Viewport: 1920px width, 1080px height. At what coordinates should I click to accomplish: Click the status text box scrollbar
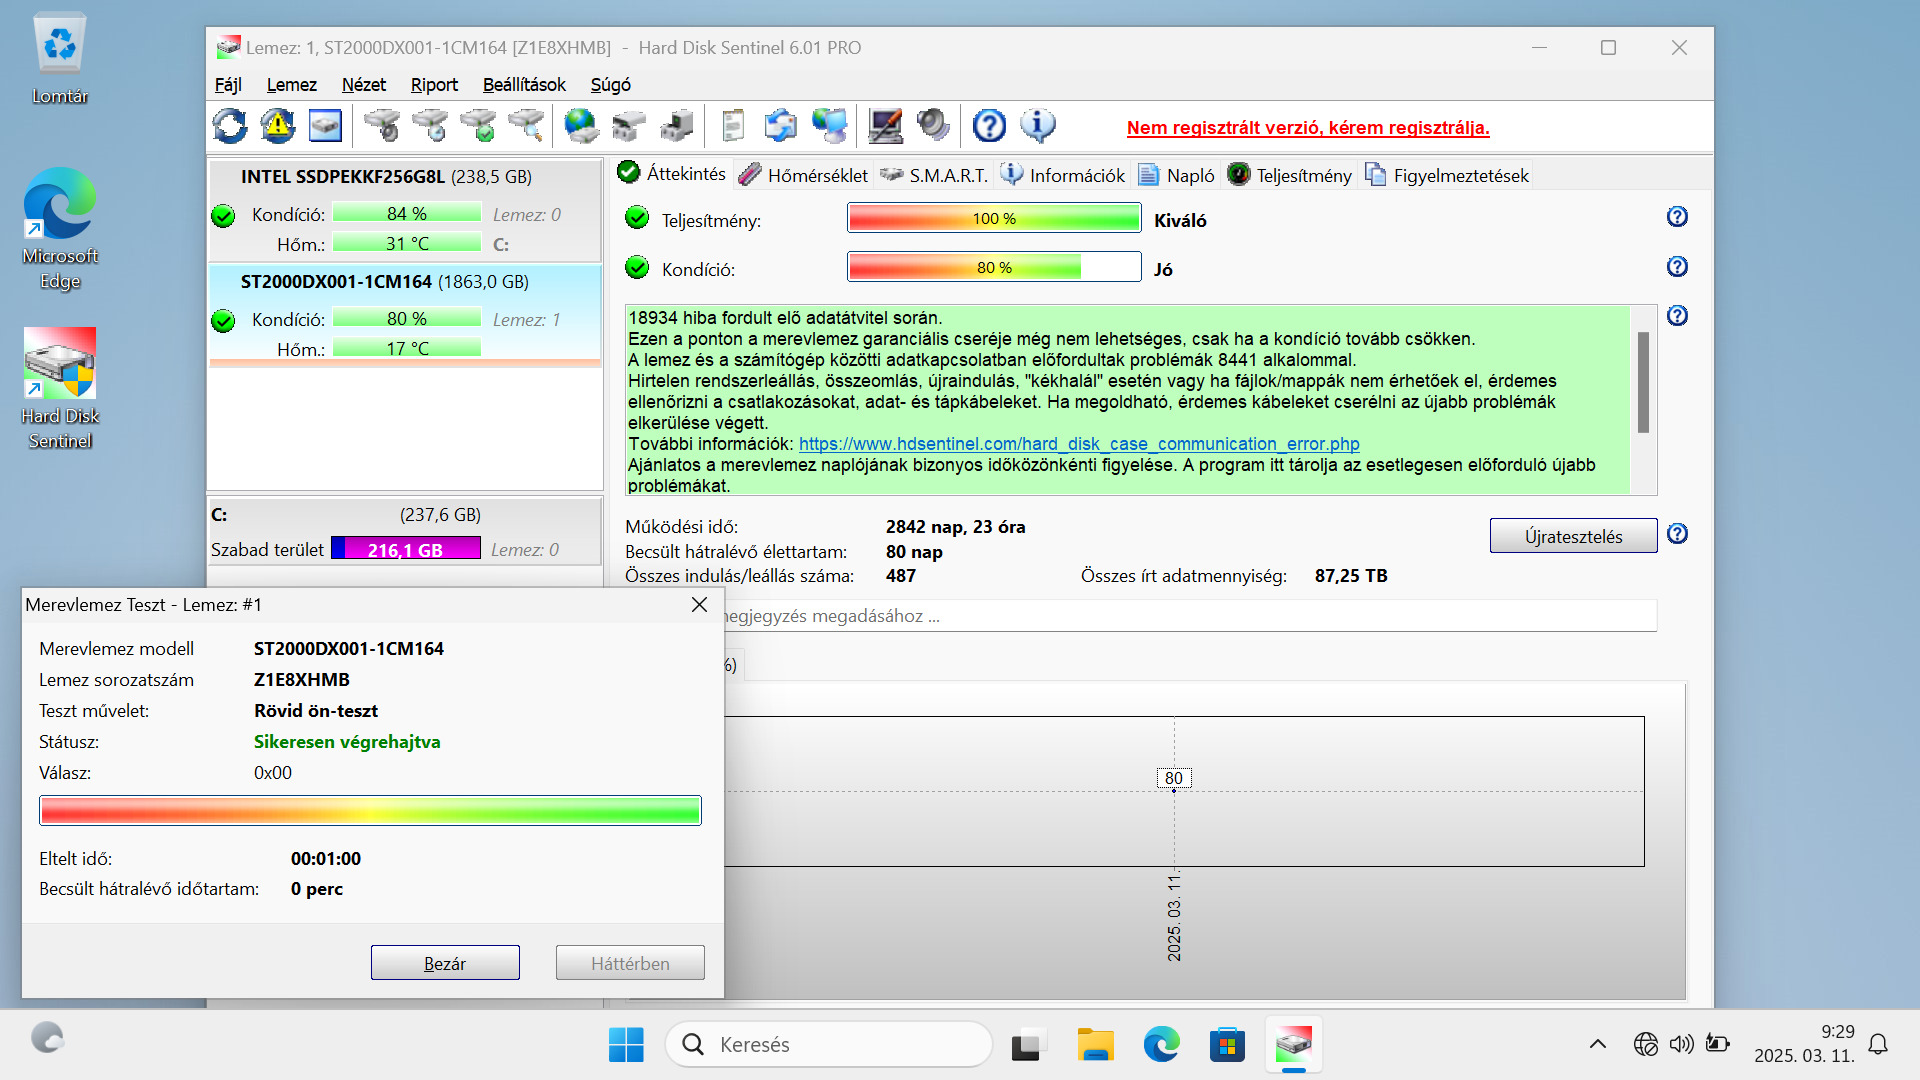click(1643, 384)
